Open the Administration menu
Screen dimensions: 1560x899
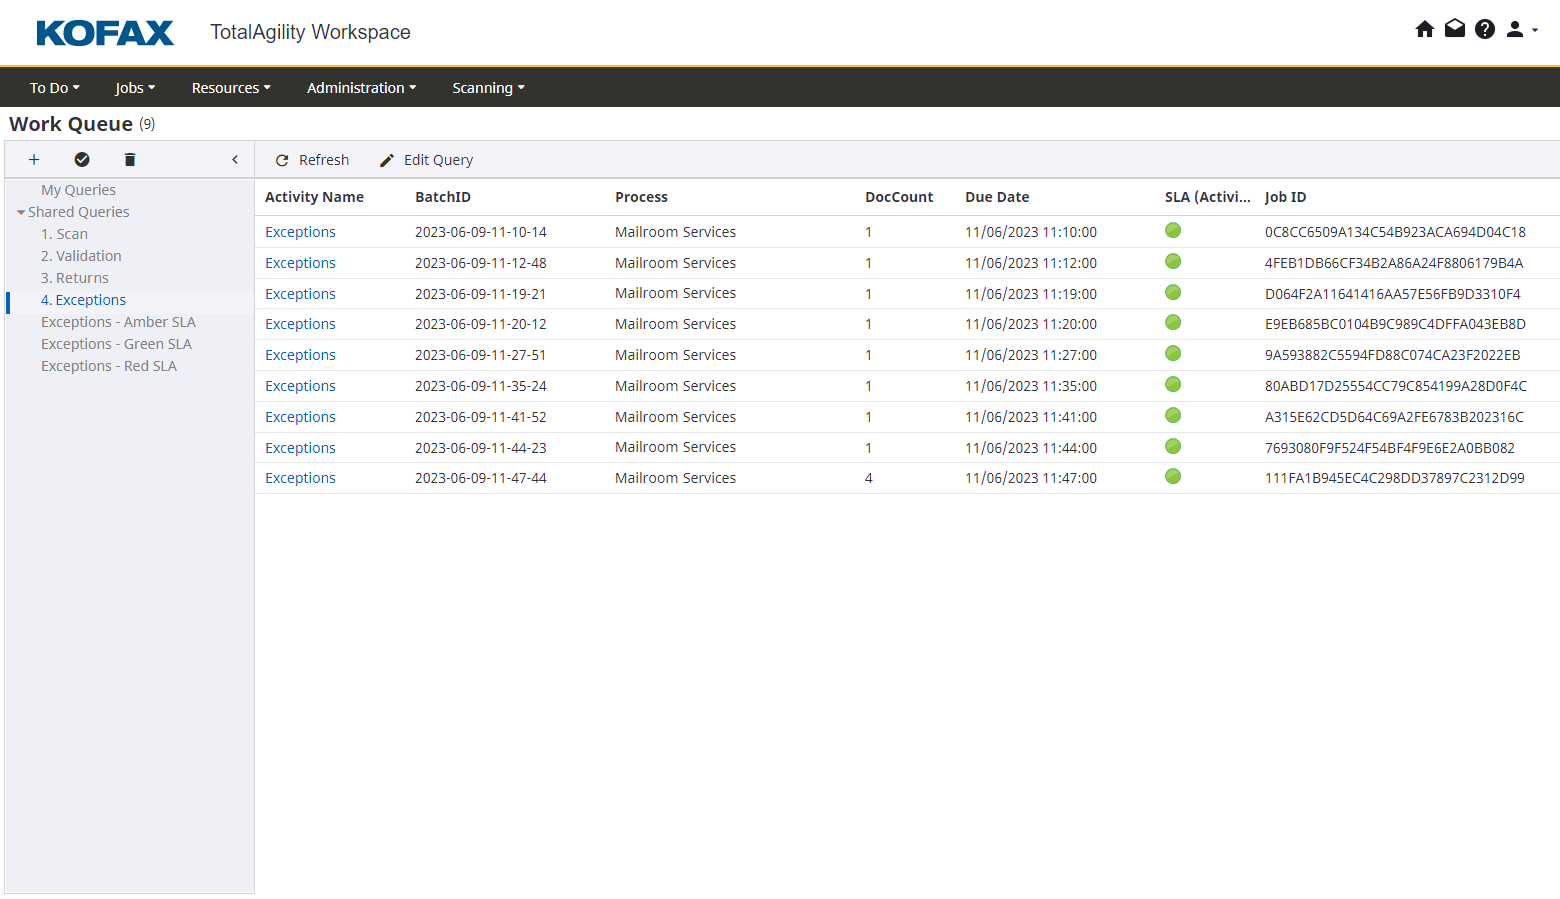[361, 88]
